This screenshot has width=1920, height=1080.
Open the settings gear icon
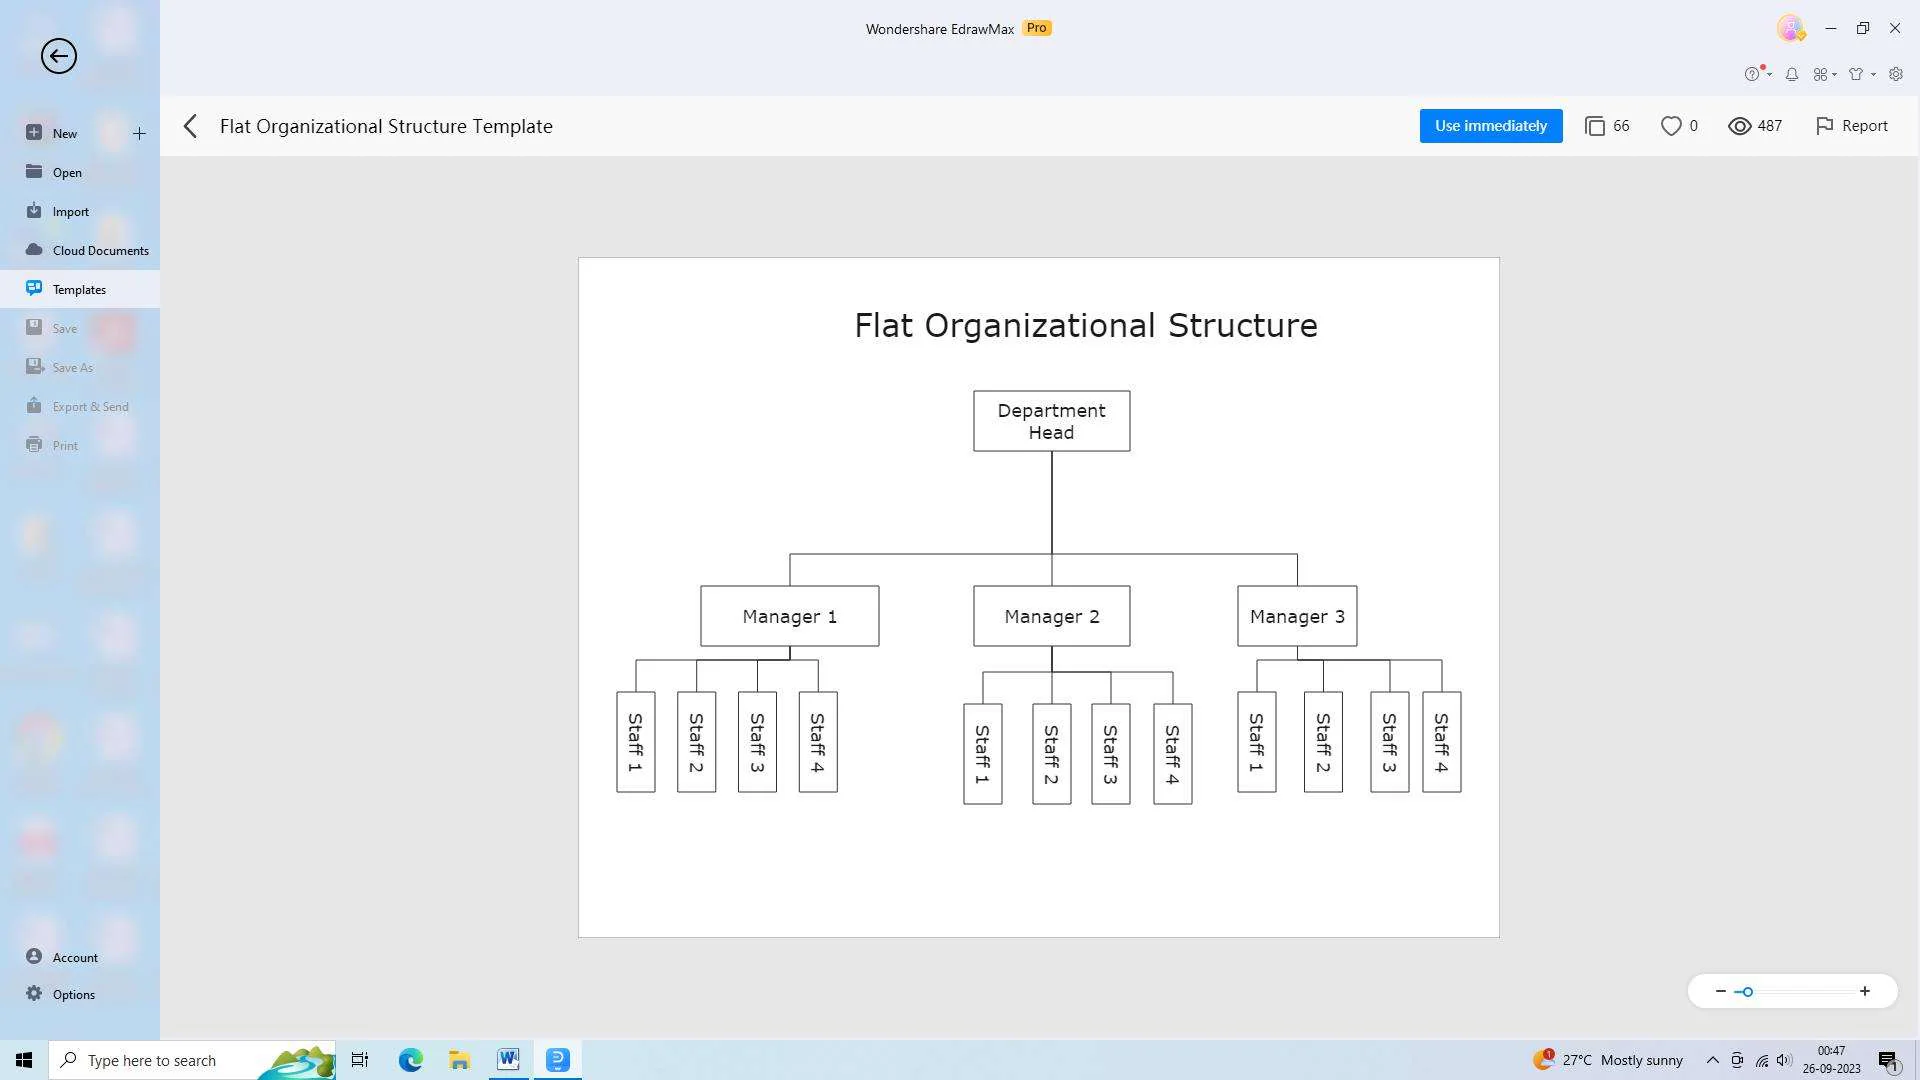click(x=1895, y=74)
